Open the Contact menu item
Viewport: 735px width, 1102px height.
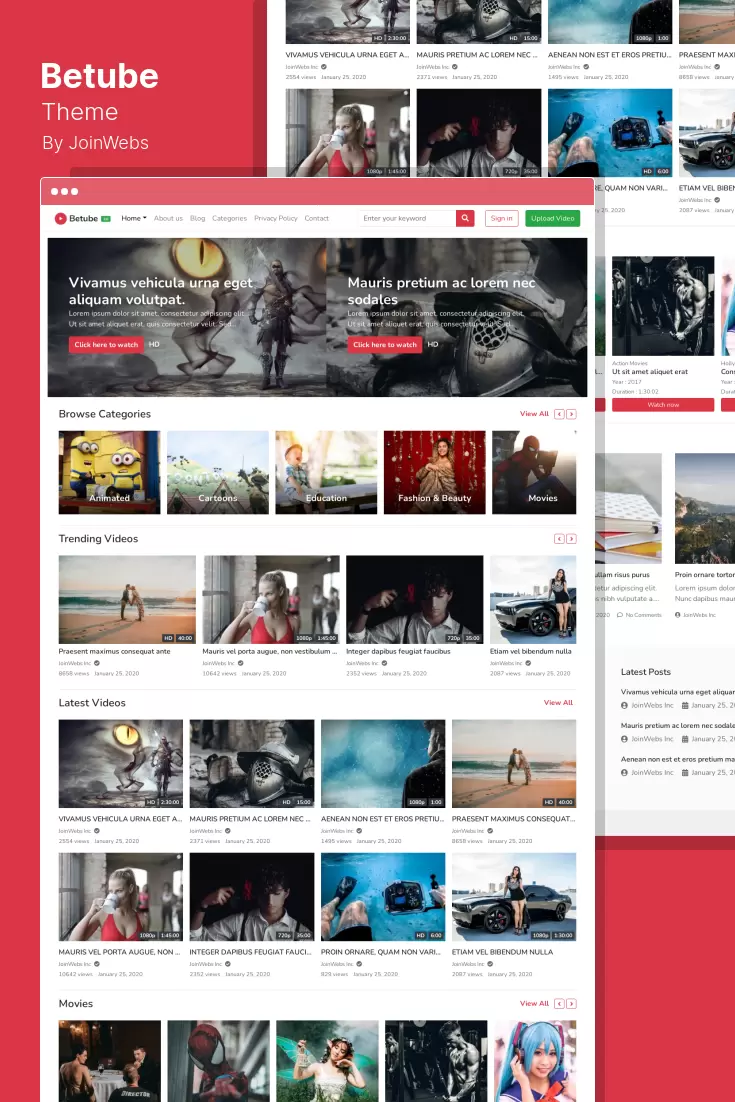pyautogui.click(x=316, y=219)
